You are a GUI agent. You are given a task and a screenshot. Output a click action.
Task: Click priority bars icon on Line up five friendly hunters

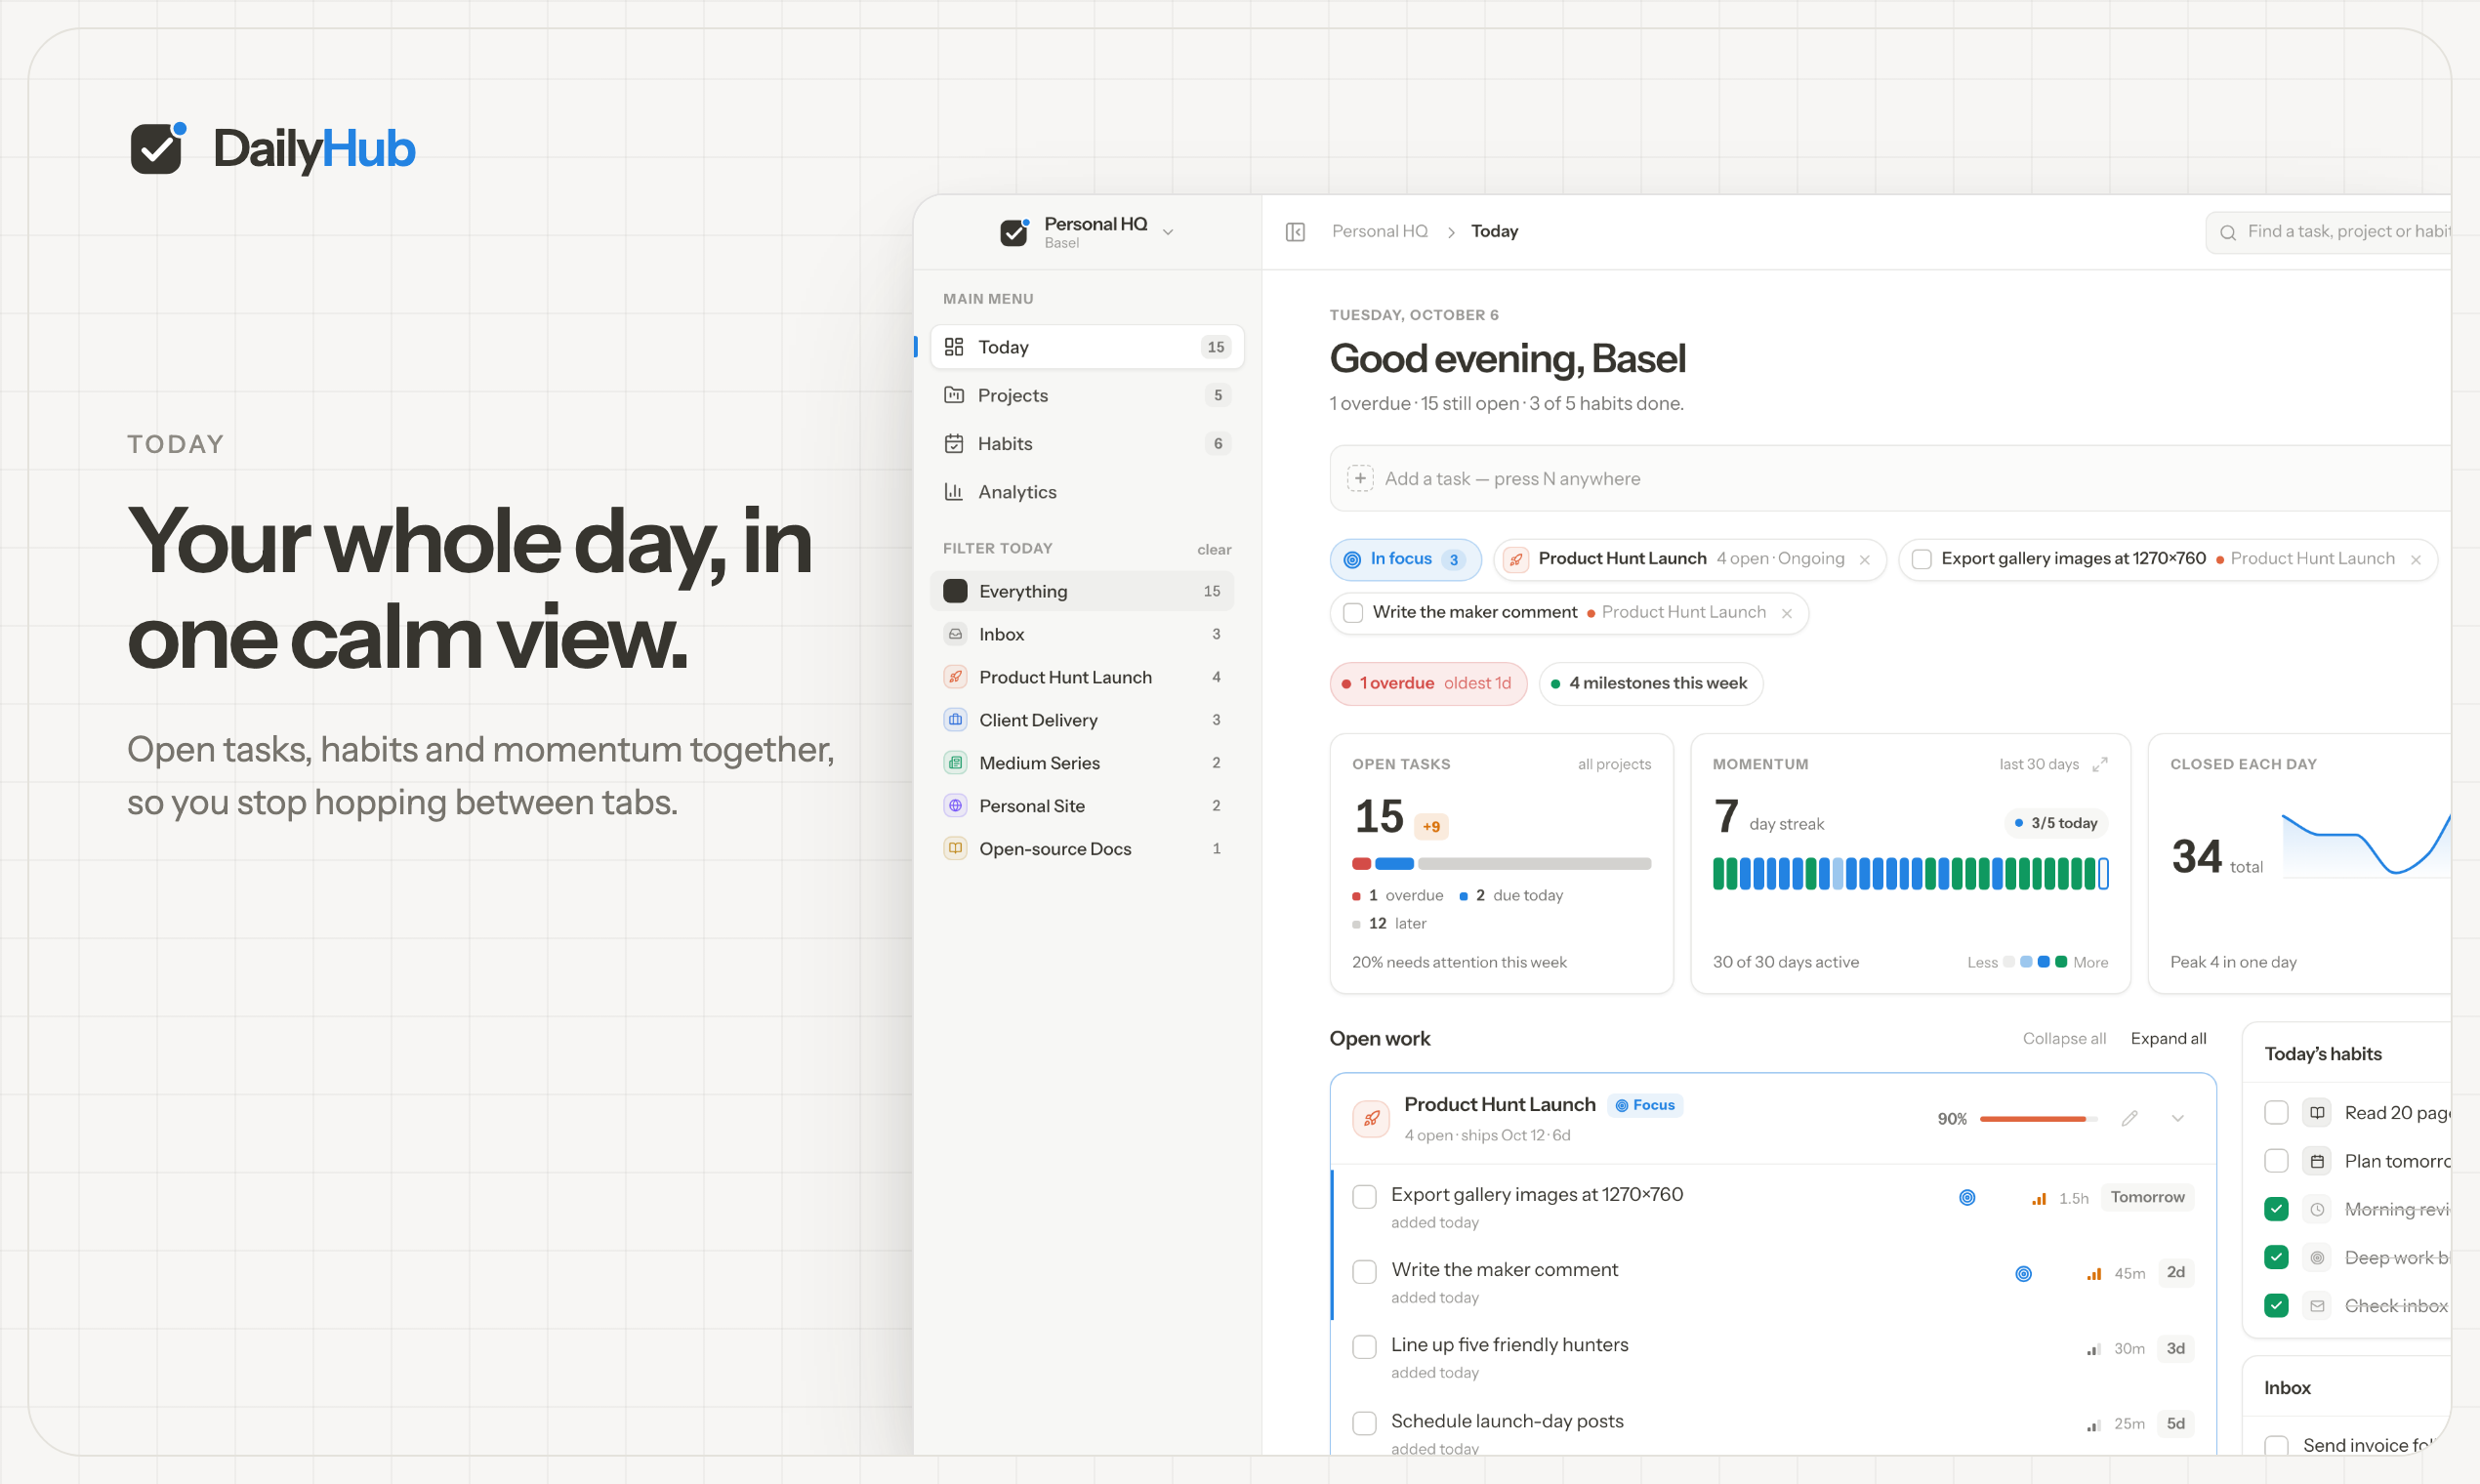click(2093, 1350)
